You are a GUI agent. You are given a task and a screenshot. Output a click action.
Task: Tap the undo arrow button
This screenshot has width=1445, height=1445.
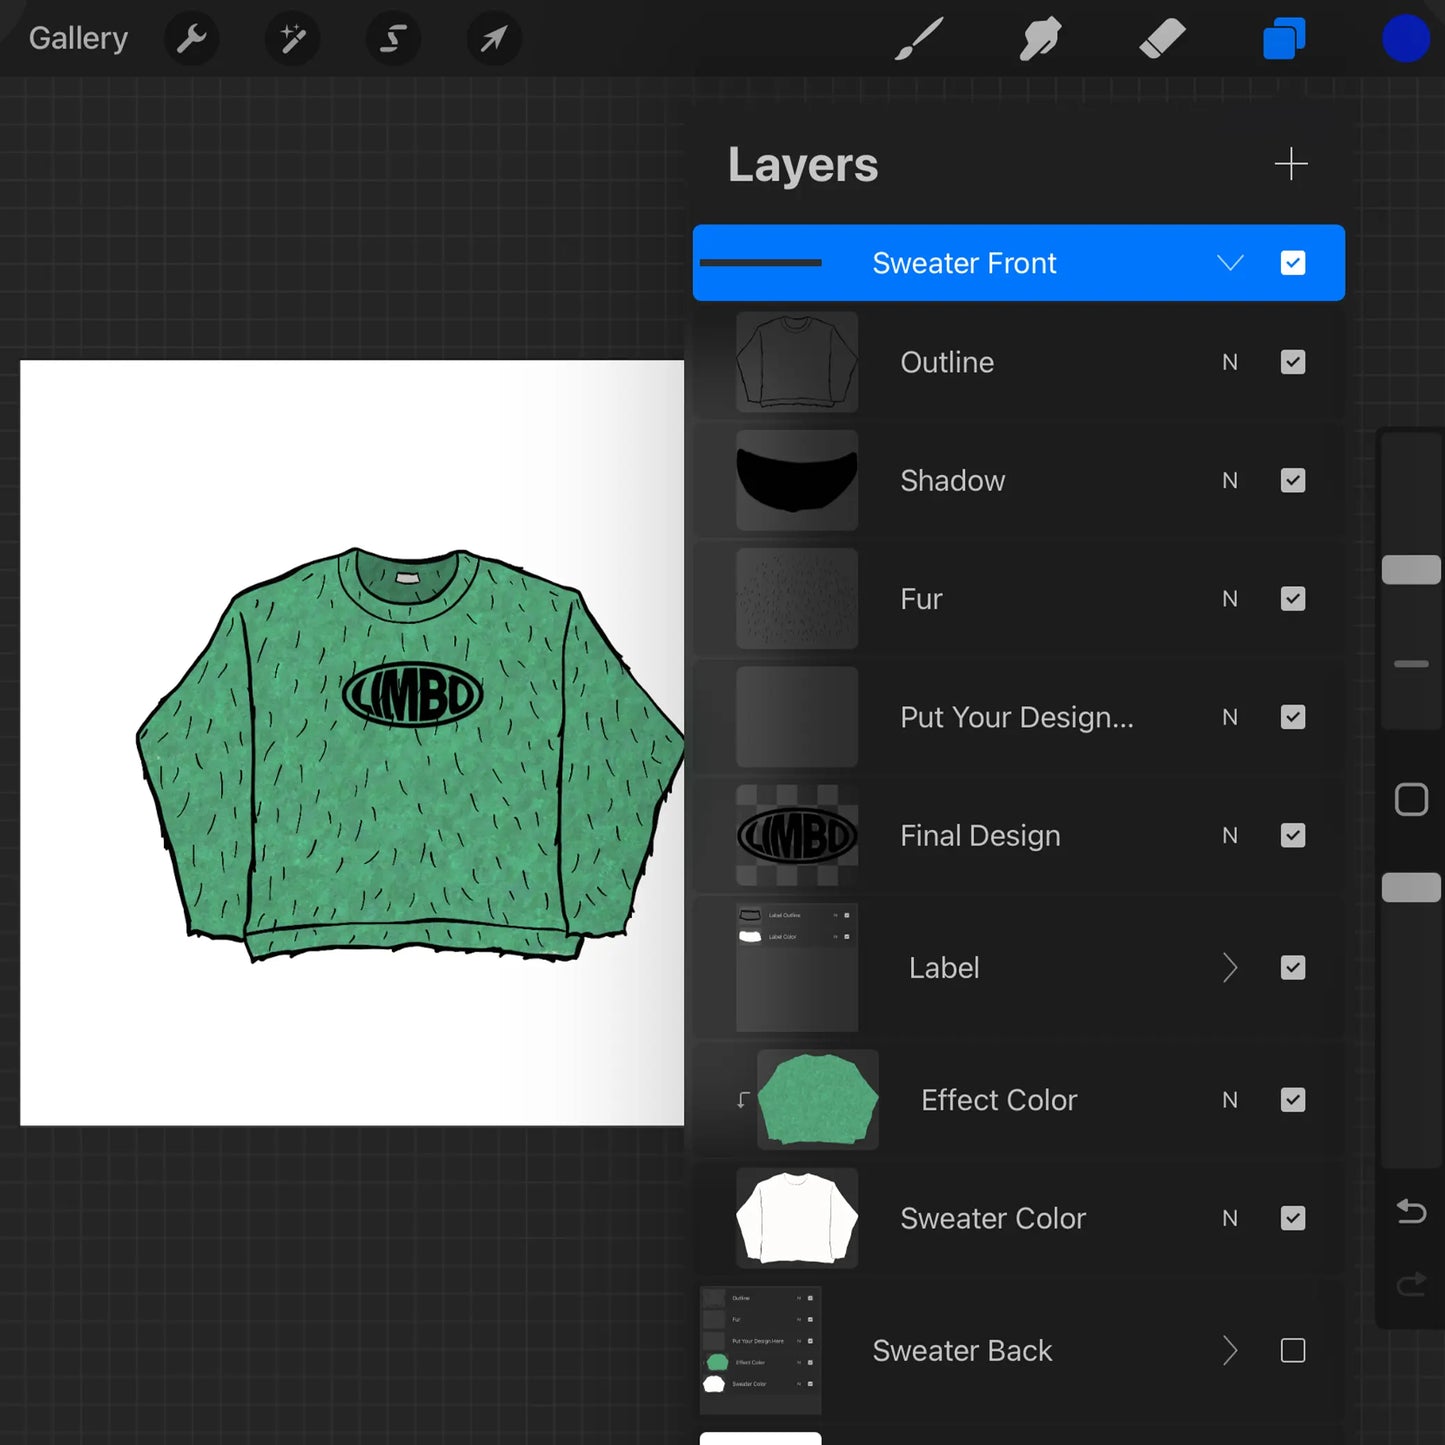click(x=1411, y=1211)
